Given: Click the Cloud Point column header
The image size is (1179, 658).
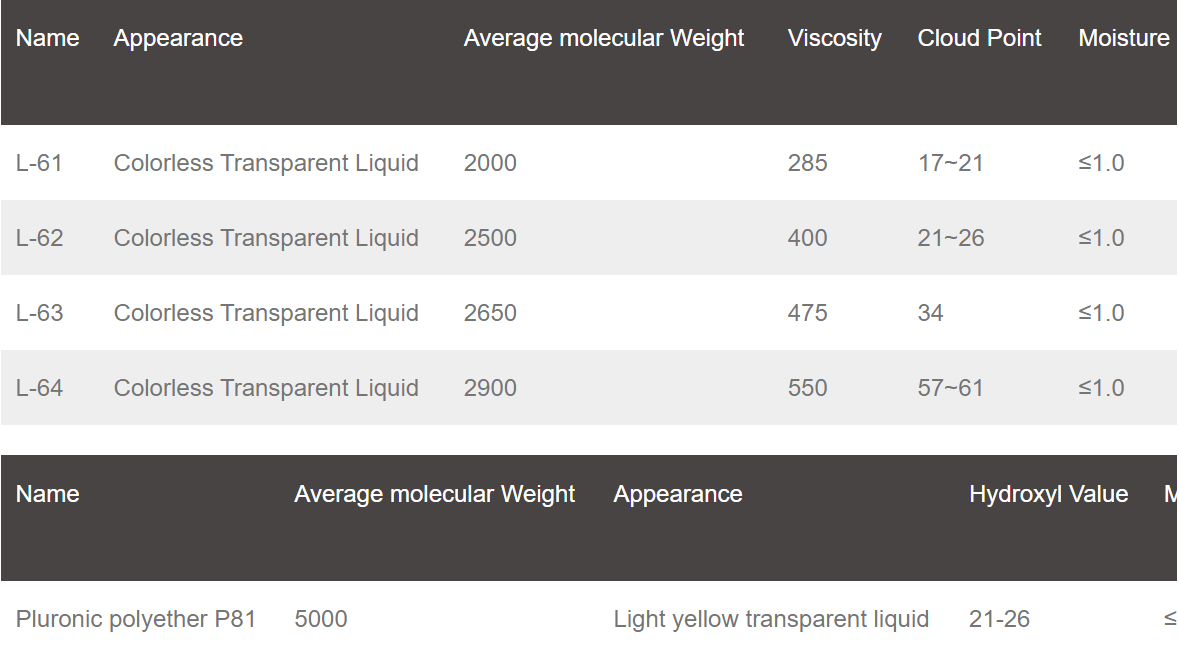Looking at the screenshot, I should coord(979,38).
